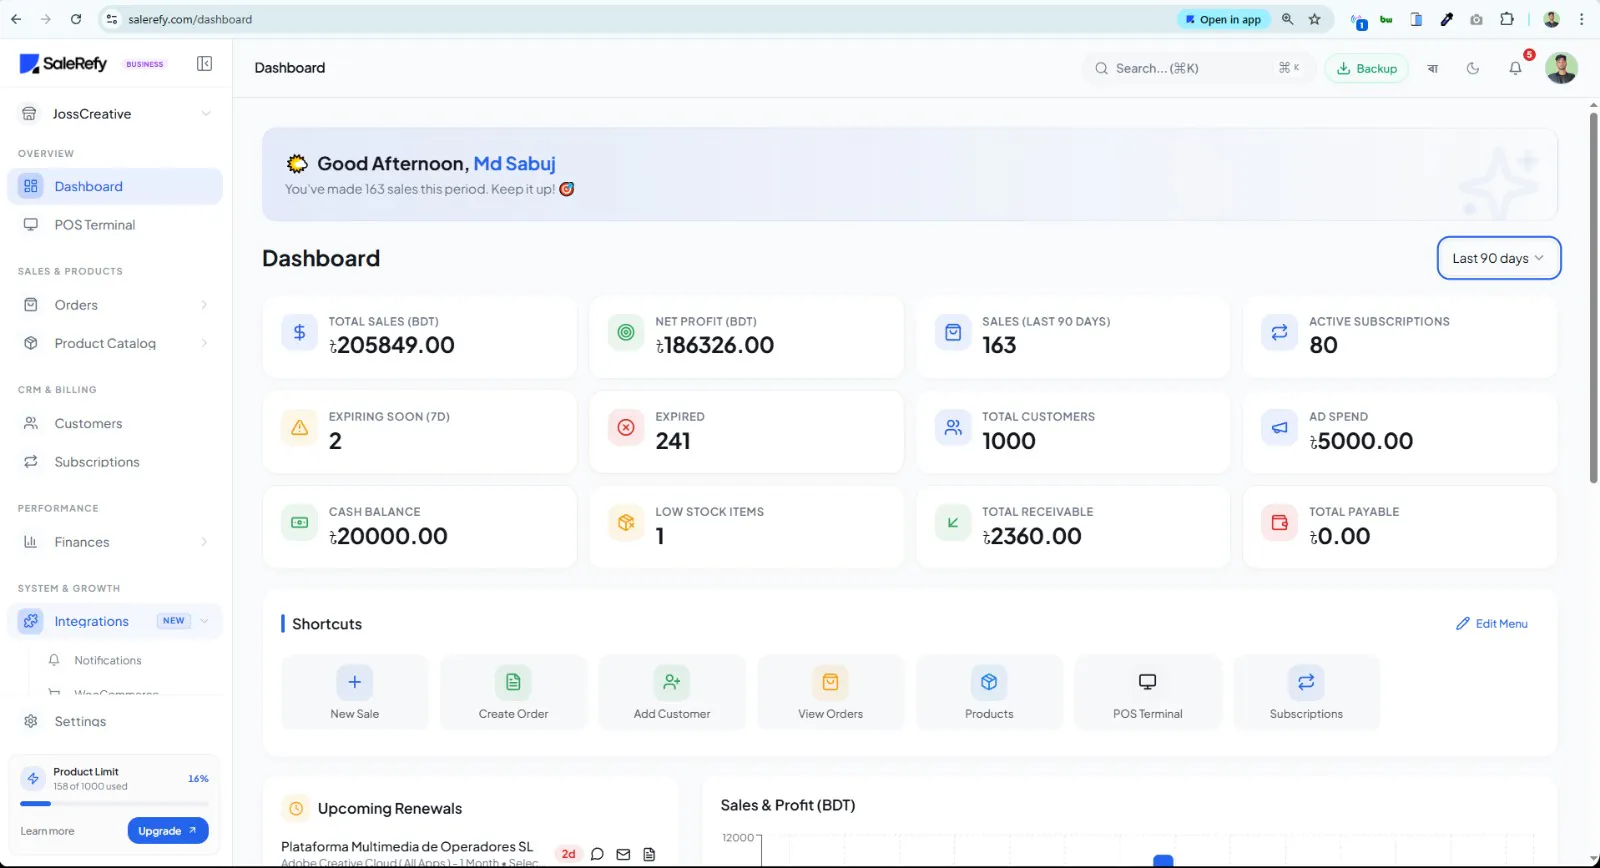Click the BUSINESS plan badge

point(145,64)
